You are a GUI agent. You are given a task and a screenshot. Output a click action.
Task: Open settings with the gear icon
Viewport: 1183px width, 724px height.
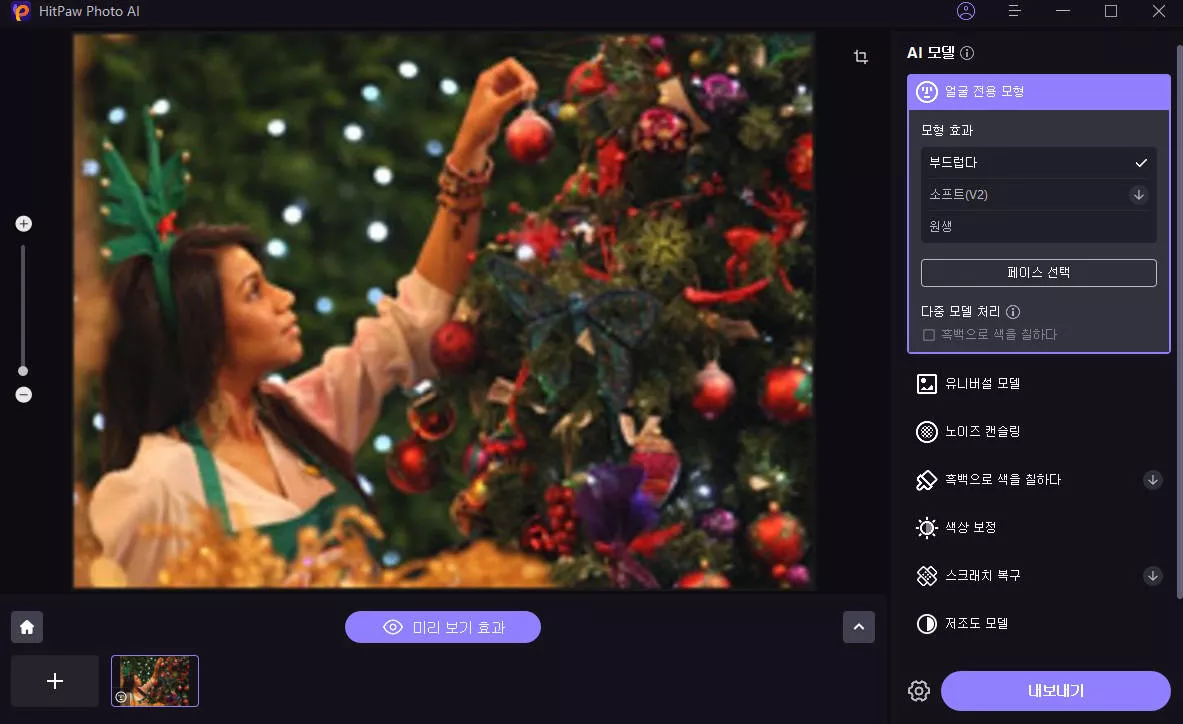pyautogui.click(x=919, y=691)
